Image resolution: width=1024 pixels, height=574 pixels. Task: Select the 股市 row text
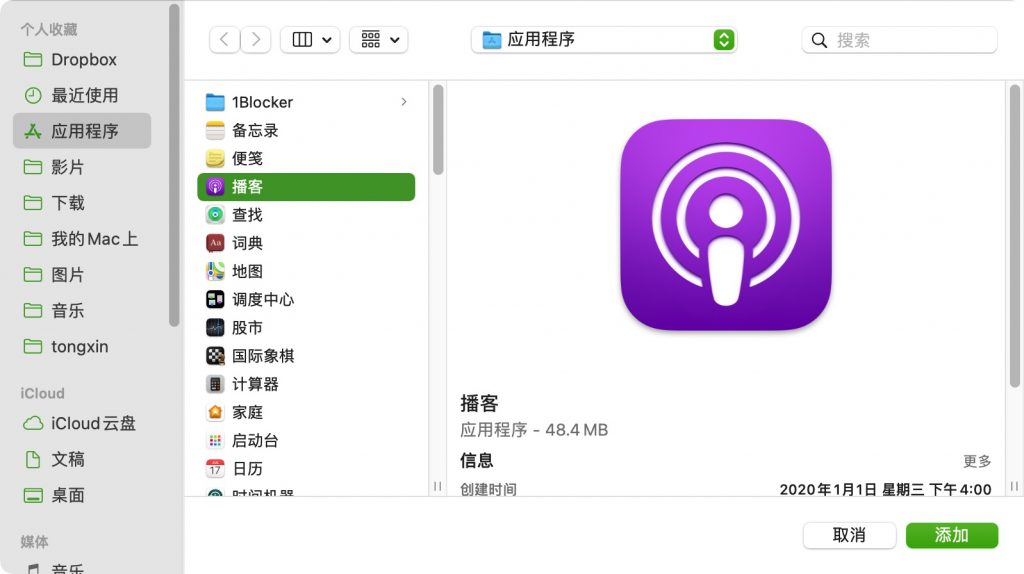point(248,328)
